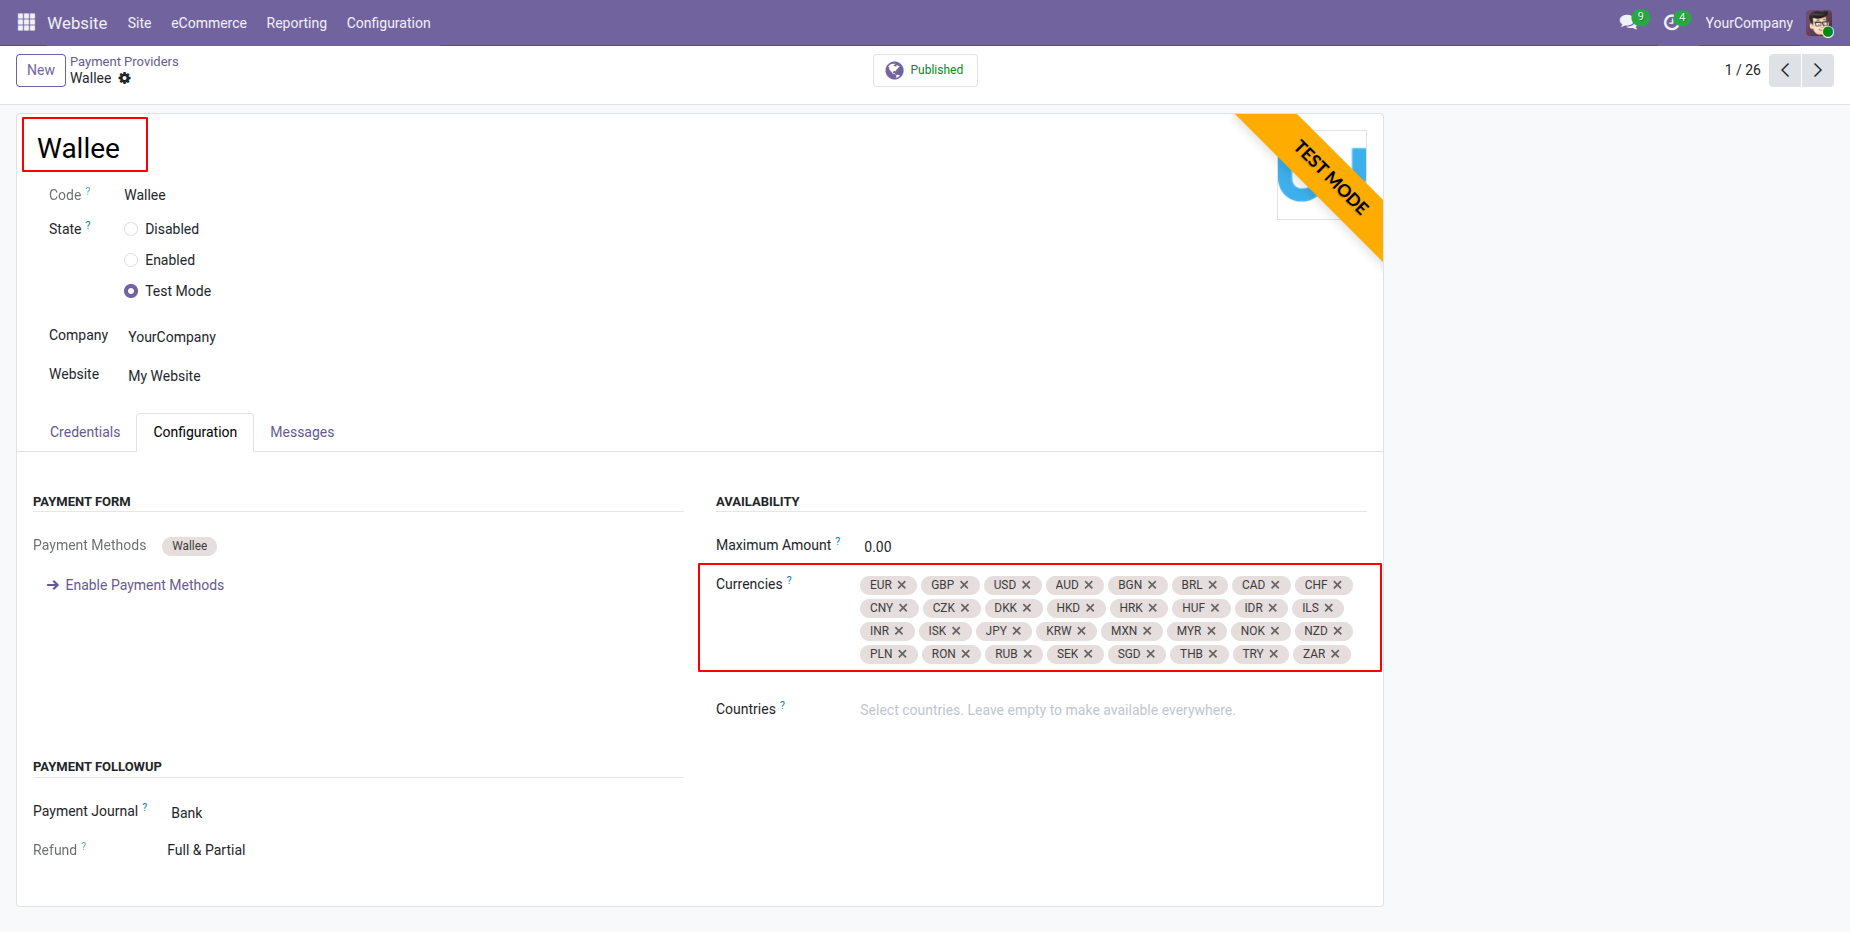Open the record pager counter 1 / 26
This screenshot has width=1850, height=932.
pyautogui.click(x=1742, y=70)
